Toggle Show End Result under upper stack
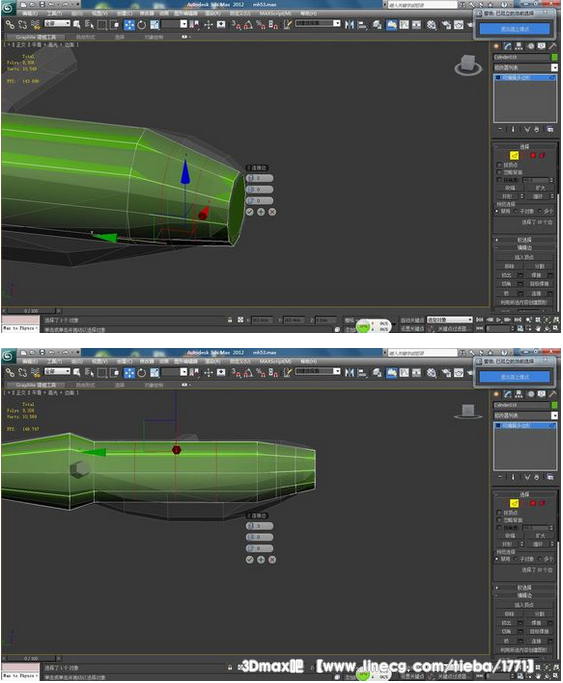563x683 pixels. point(513,129)
